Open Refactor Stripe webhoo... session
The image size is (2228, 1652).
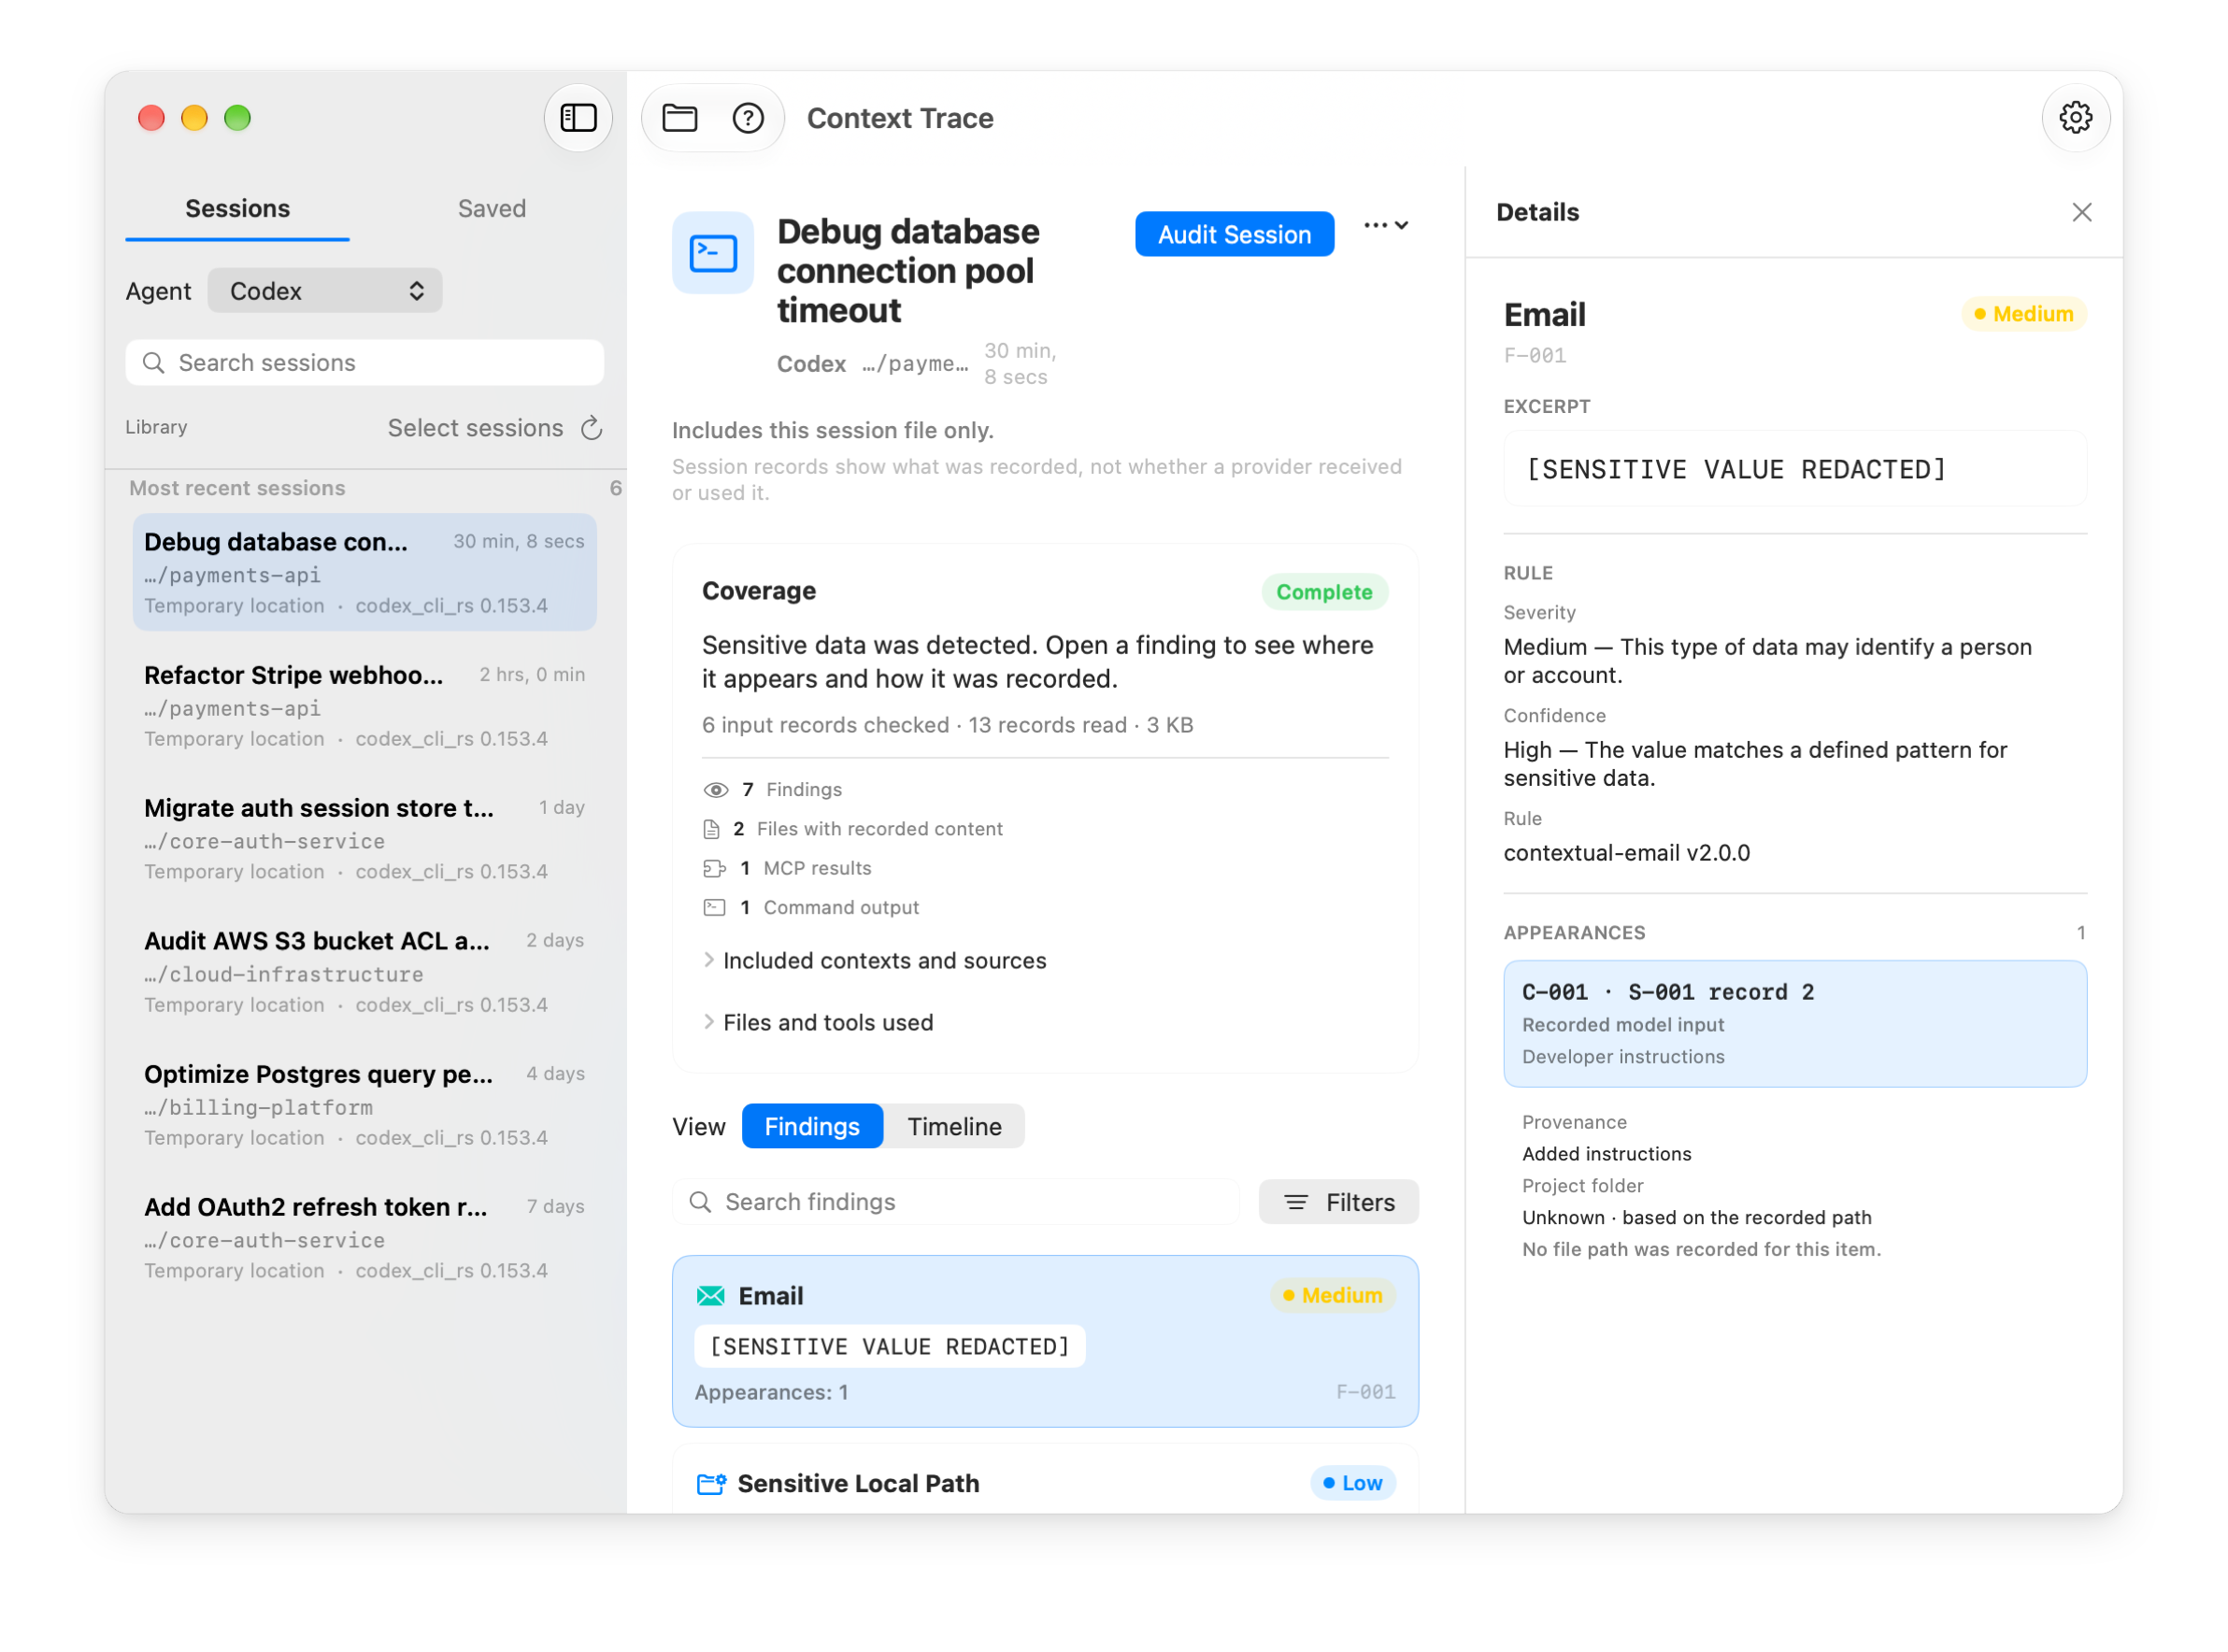pyautogui.click(x=365, y=706)
